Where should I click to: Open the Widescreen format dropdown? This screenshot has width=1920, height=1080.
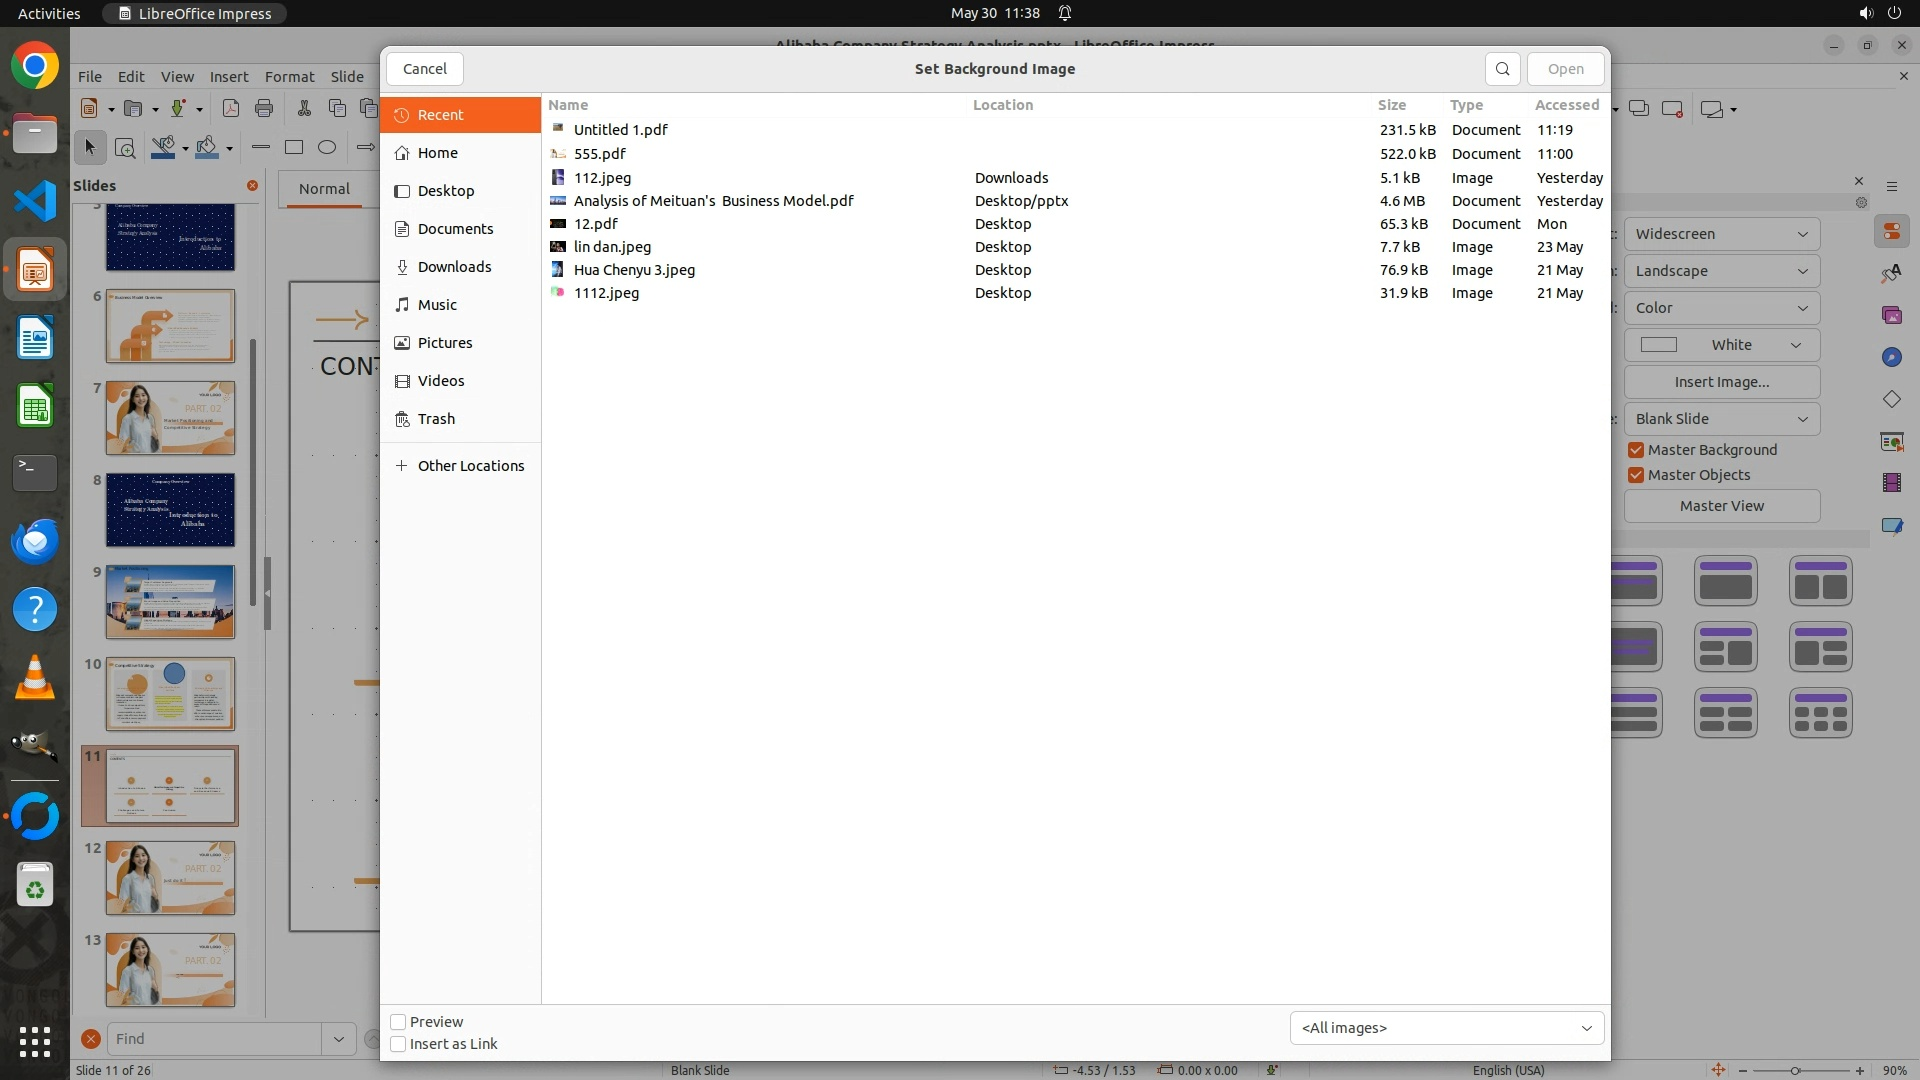point(1721,234)
